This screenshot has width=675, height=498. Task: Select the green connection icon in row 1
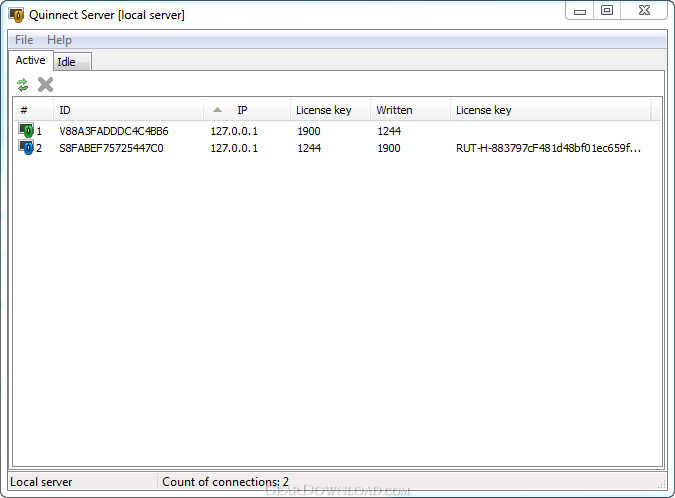tap(26, 130)
